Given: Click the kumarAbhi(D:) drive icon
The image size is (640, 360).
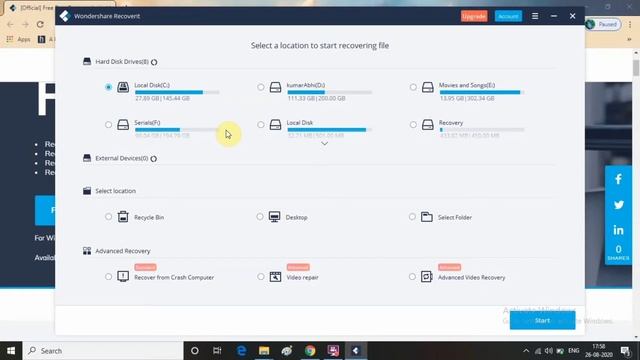Looking at the screenshot, I should coord(276,87).
